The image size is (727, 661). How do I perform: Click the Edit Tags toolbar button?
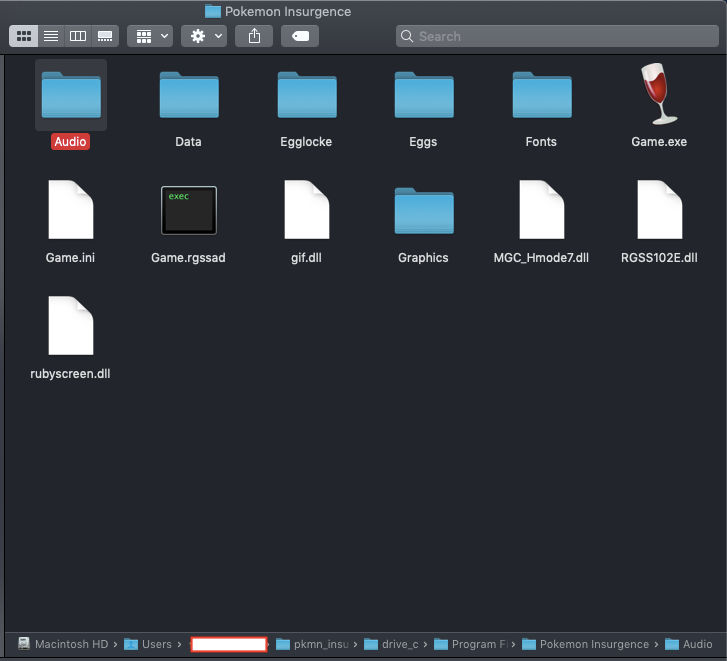pos(300,36)
